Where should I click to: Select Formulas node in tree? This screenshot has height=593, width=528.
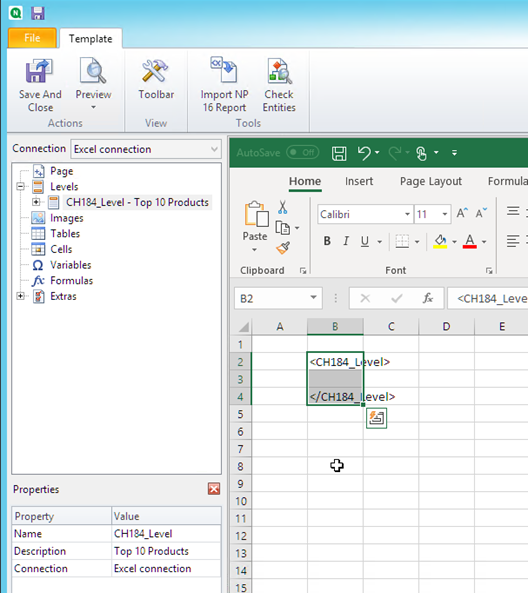[71, 281]
